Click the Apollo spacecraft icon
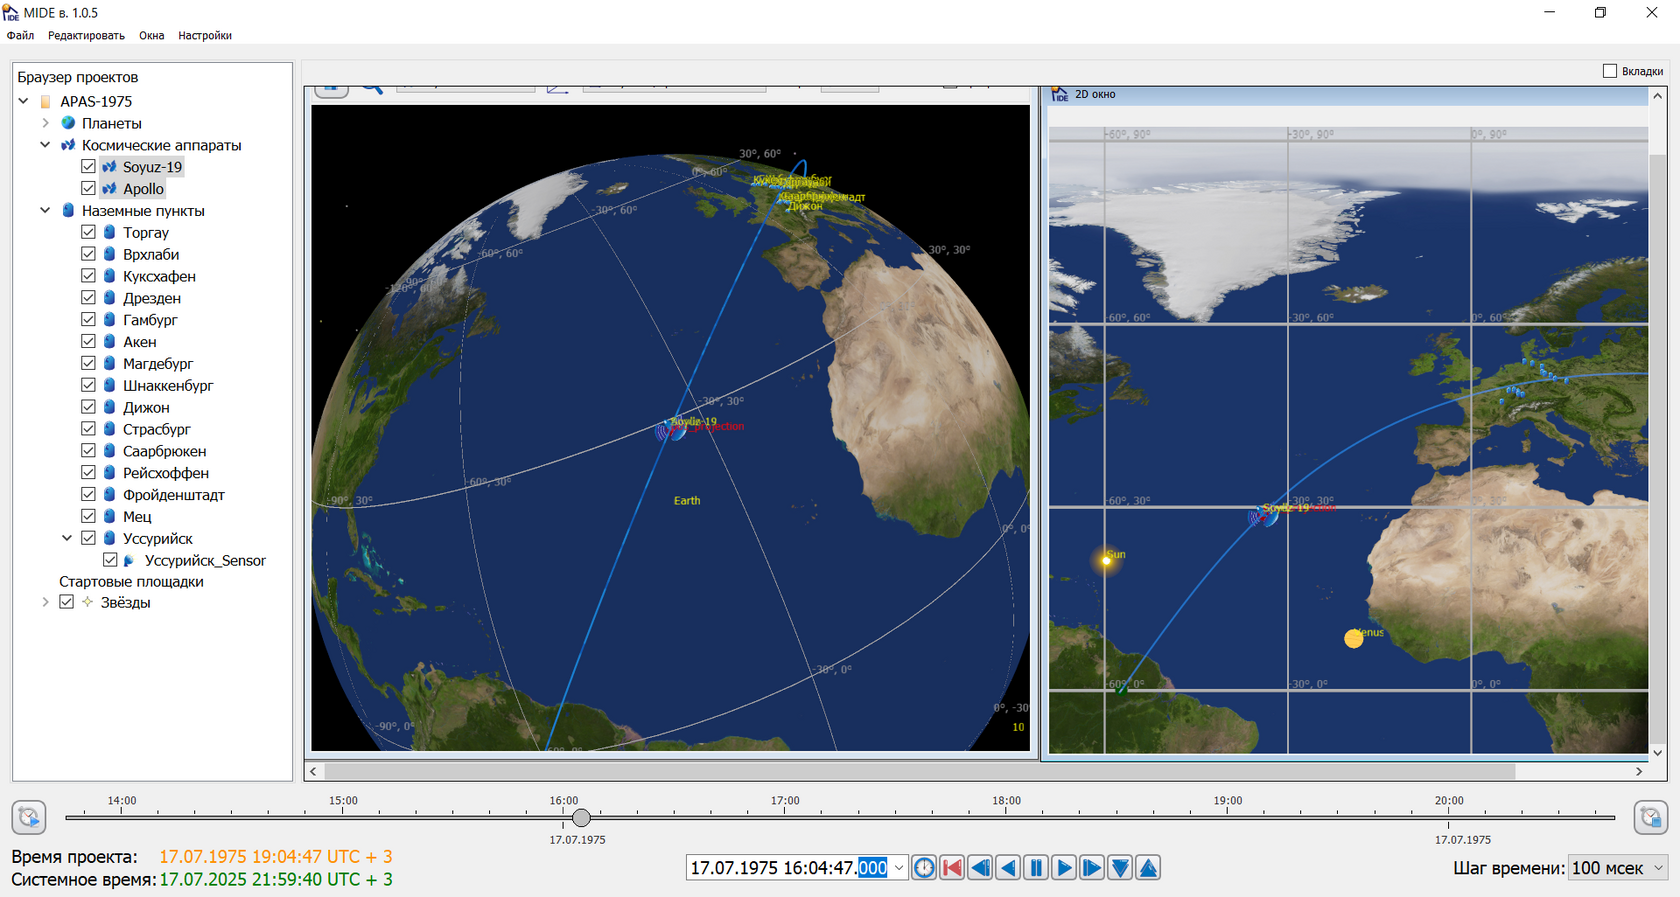Screen dimensions: 1680x897 coord(109,189)
